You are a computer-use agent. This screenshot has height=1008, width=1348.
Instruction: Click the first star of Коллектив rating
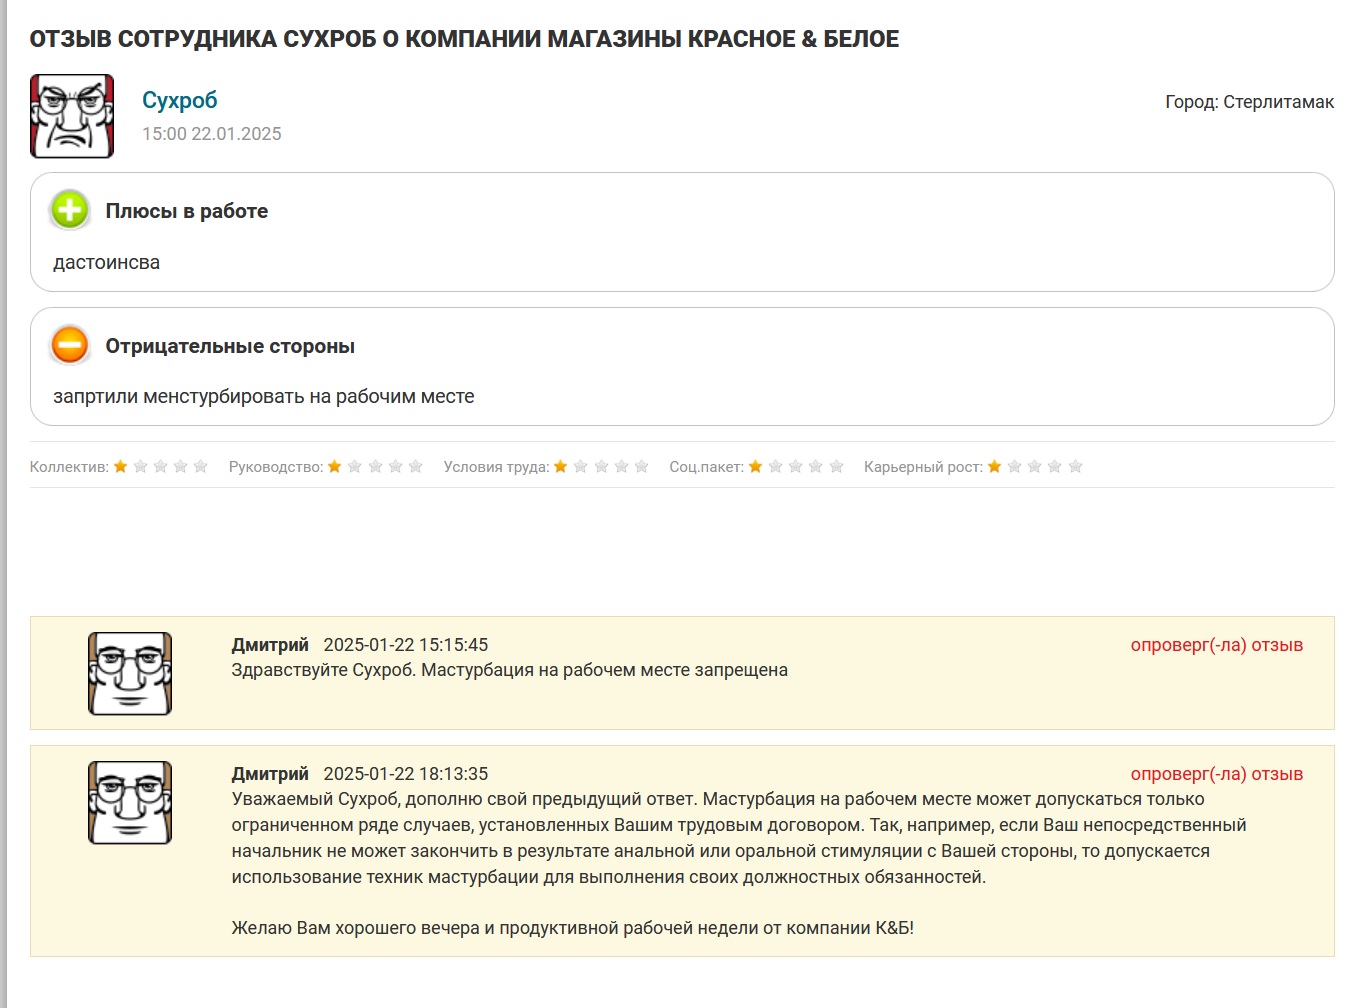coord(121,466)
